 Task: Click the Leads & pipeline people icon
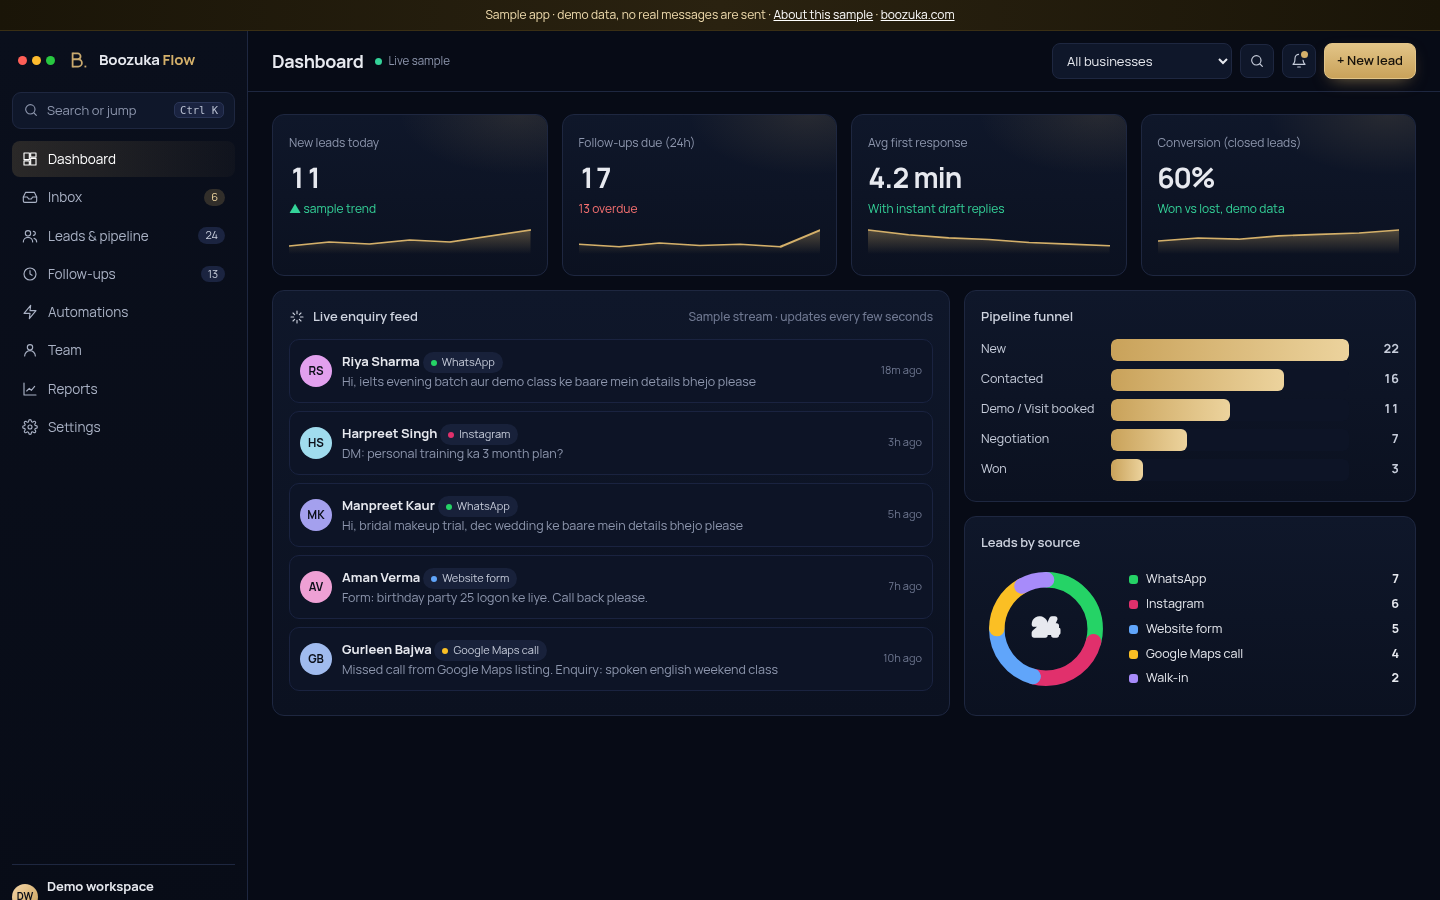click(30, 236)
